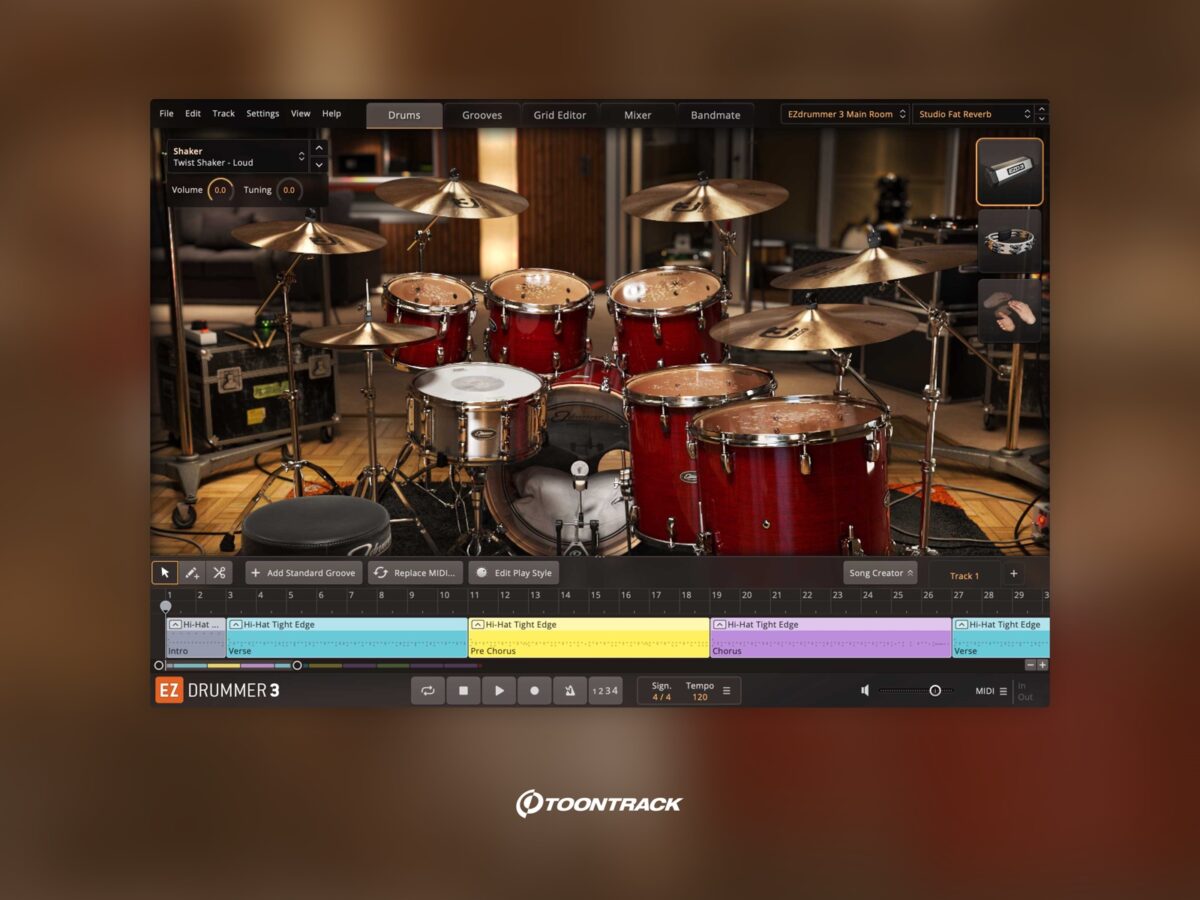Click the Edit Play Style button
1200x900 pixels.
tap(513, 573)
